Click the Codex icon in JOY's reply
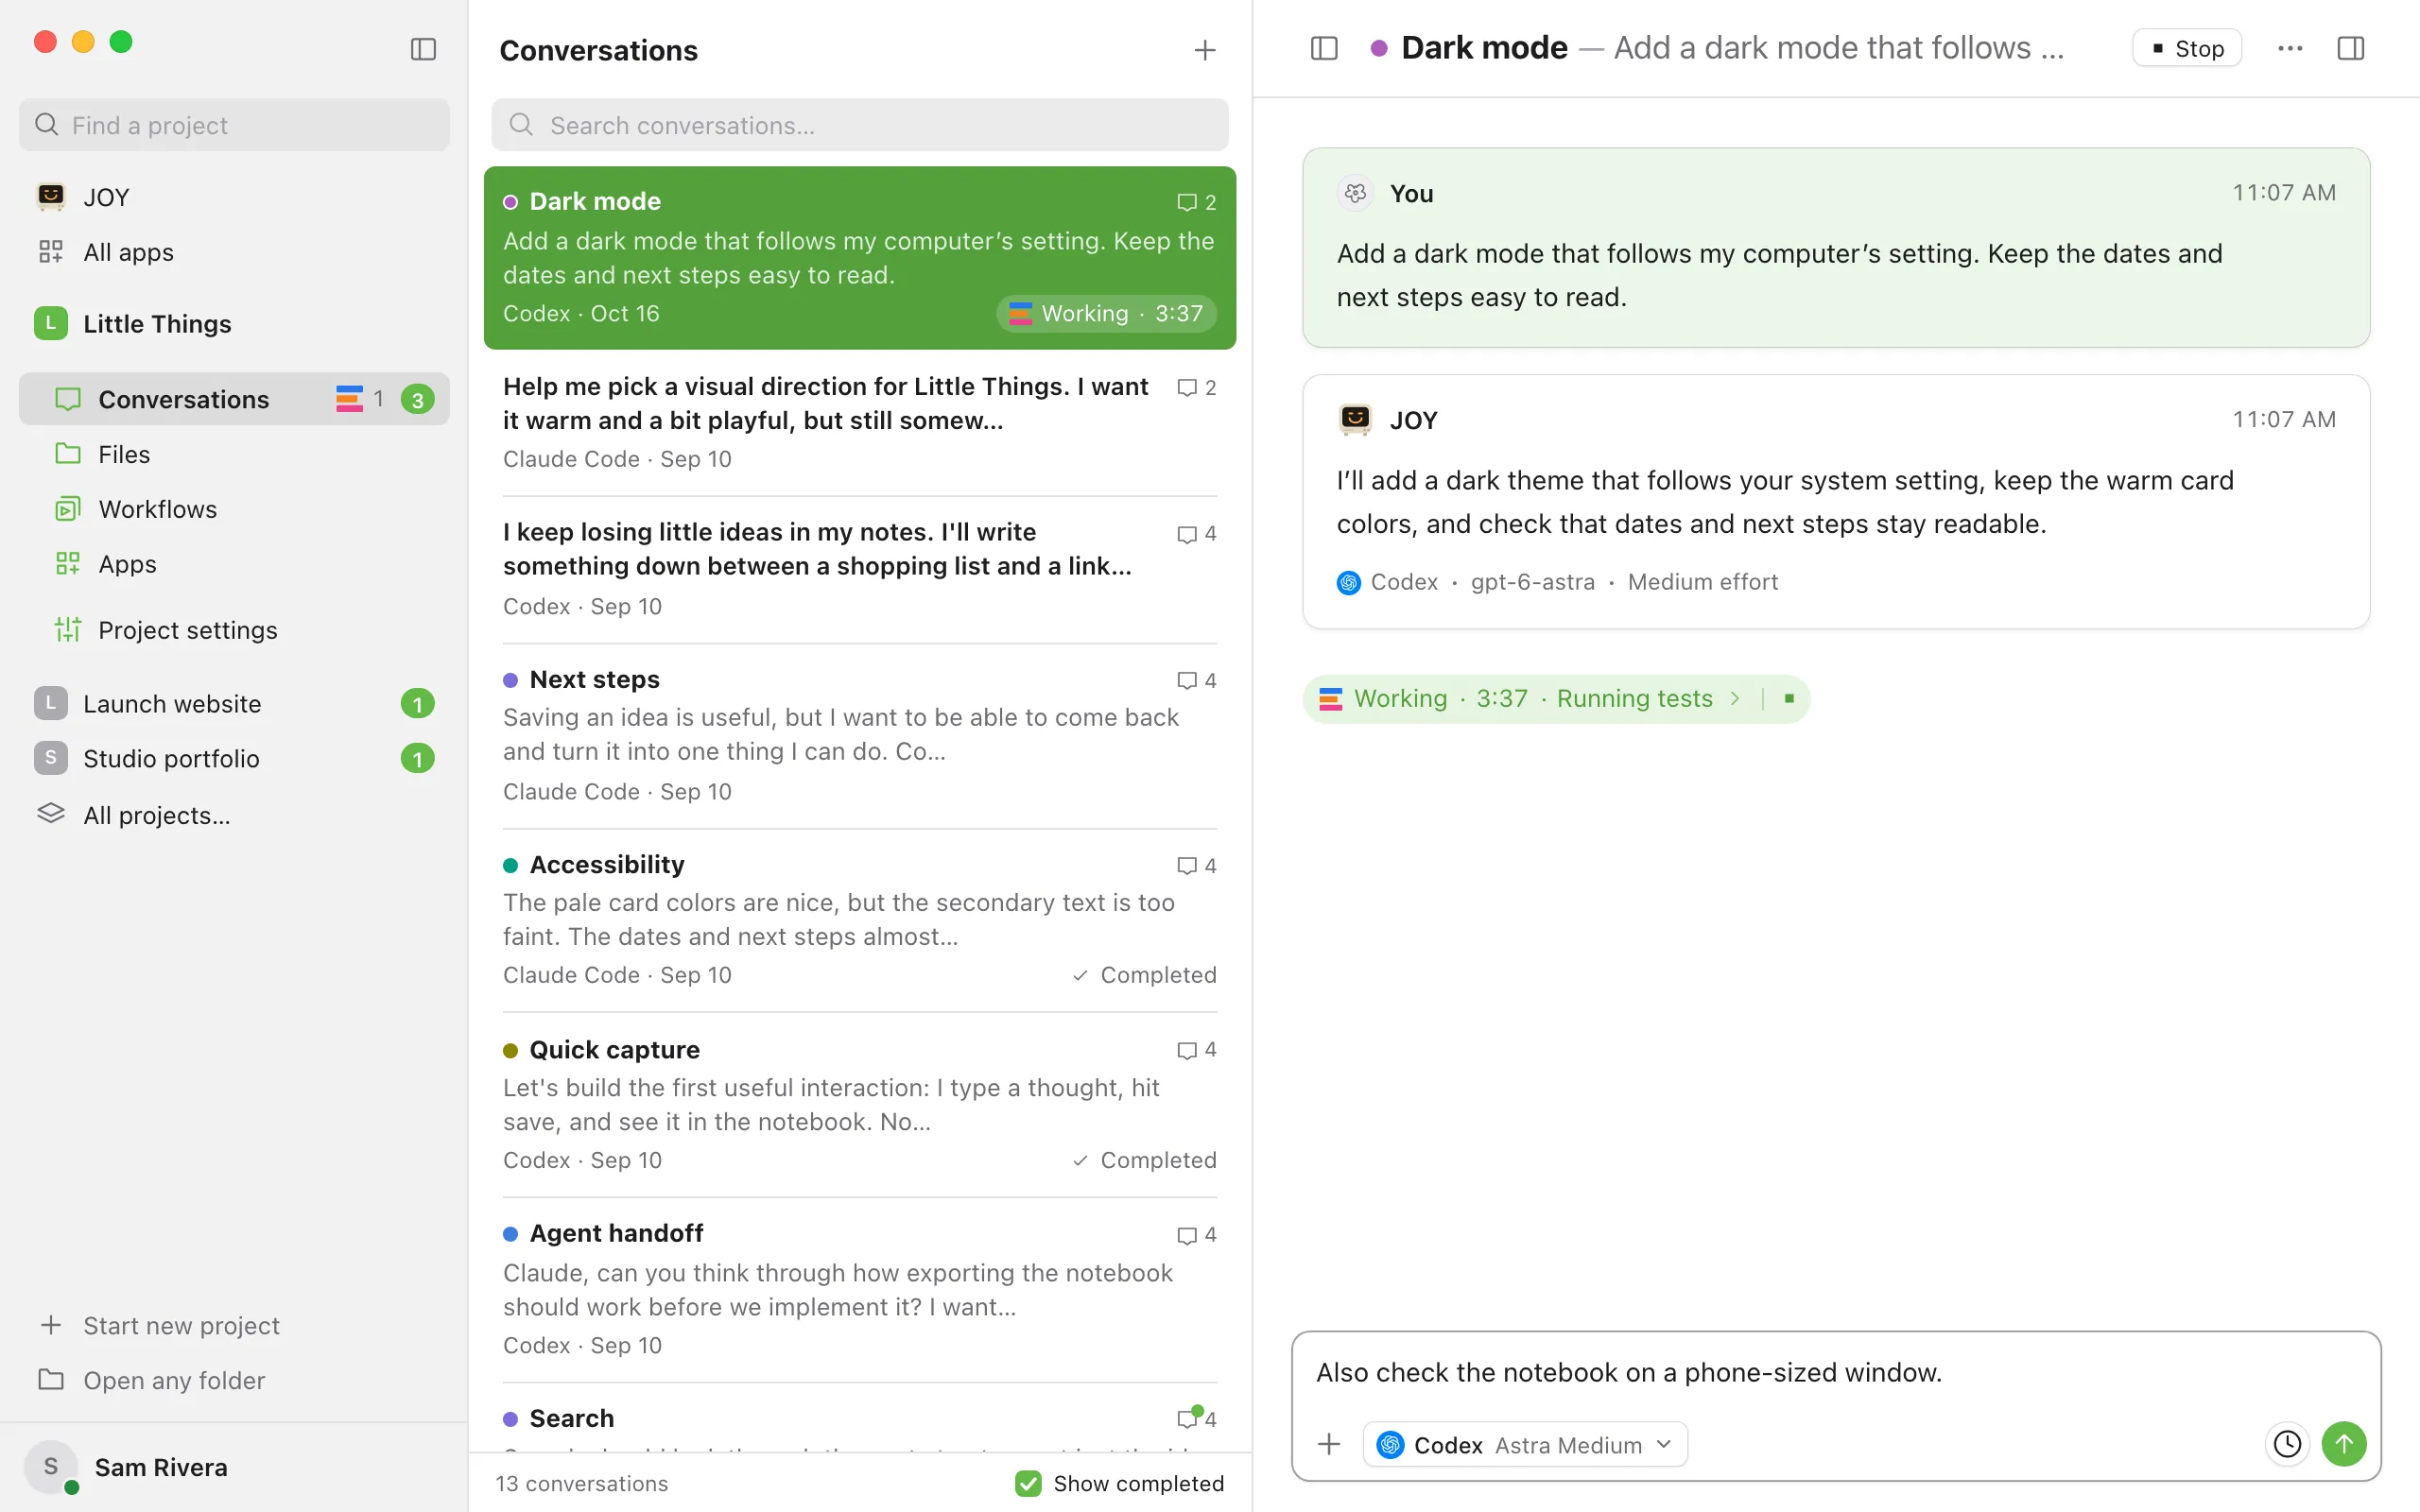Screen dimensions: 2420x1512 tap(1348, 582)
